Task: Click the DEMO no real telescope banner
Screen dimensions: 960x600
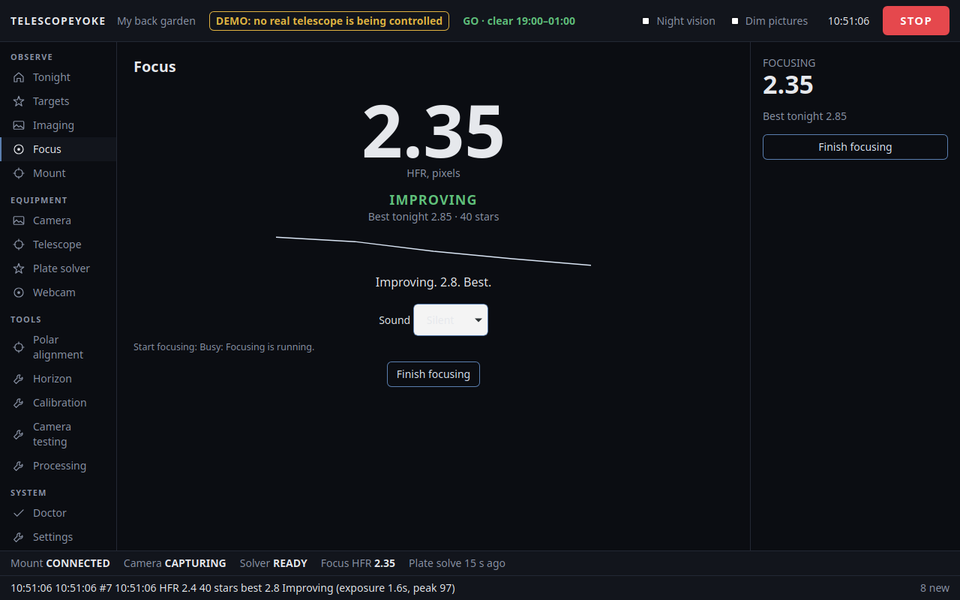Action: pos(329,21)
